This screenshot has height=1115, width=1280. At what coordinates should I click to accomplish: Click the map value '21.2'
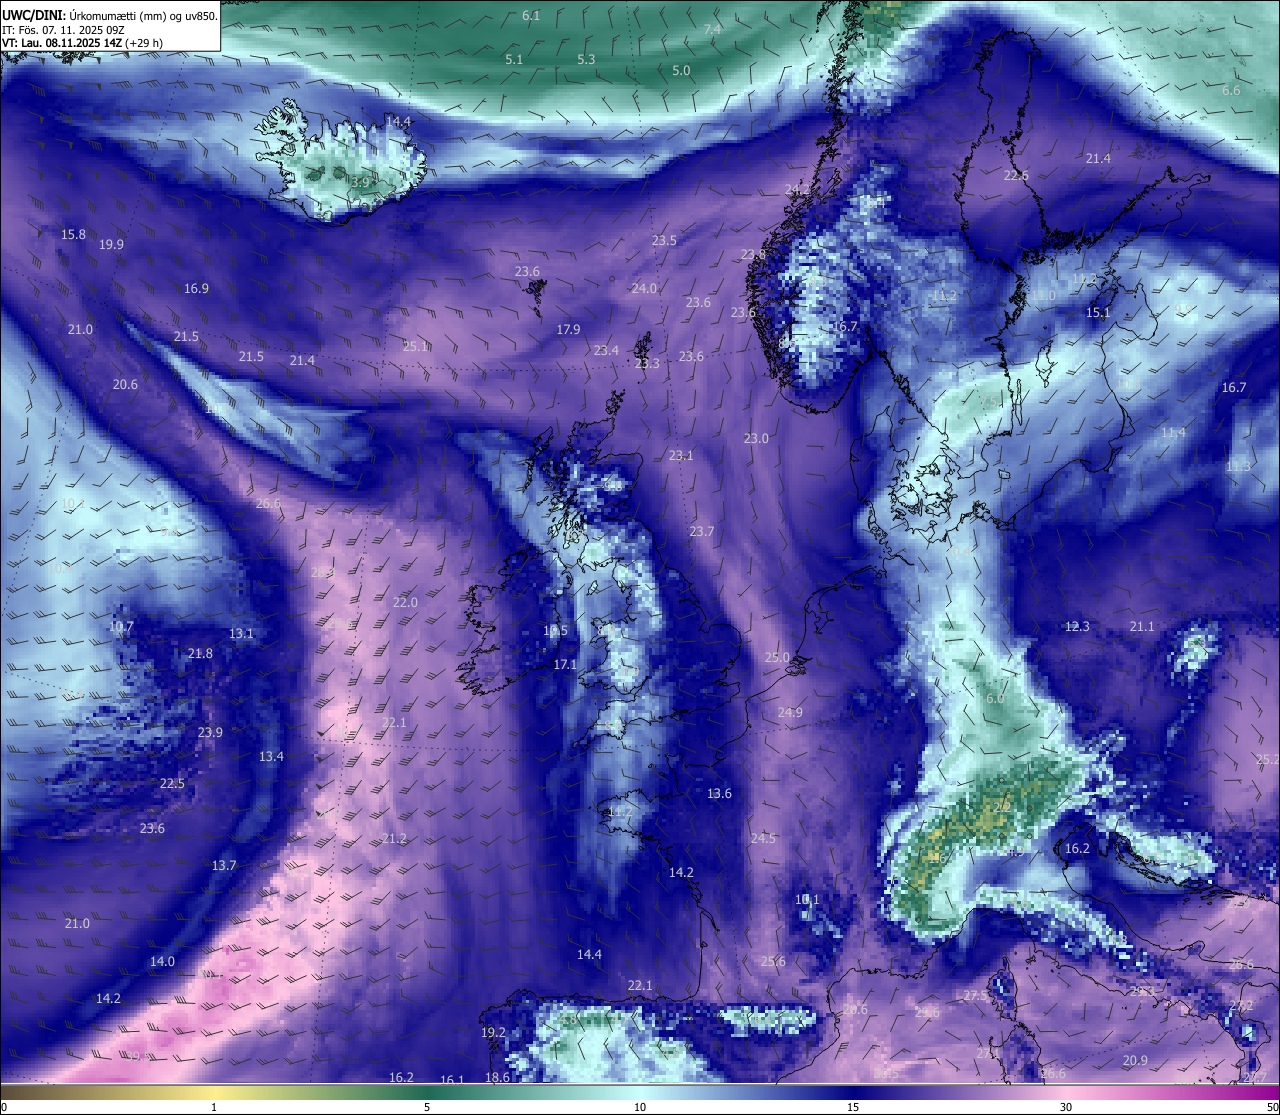point(394,838)
